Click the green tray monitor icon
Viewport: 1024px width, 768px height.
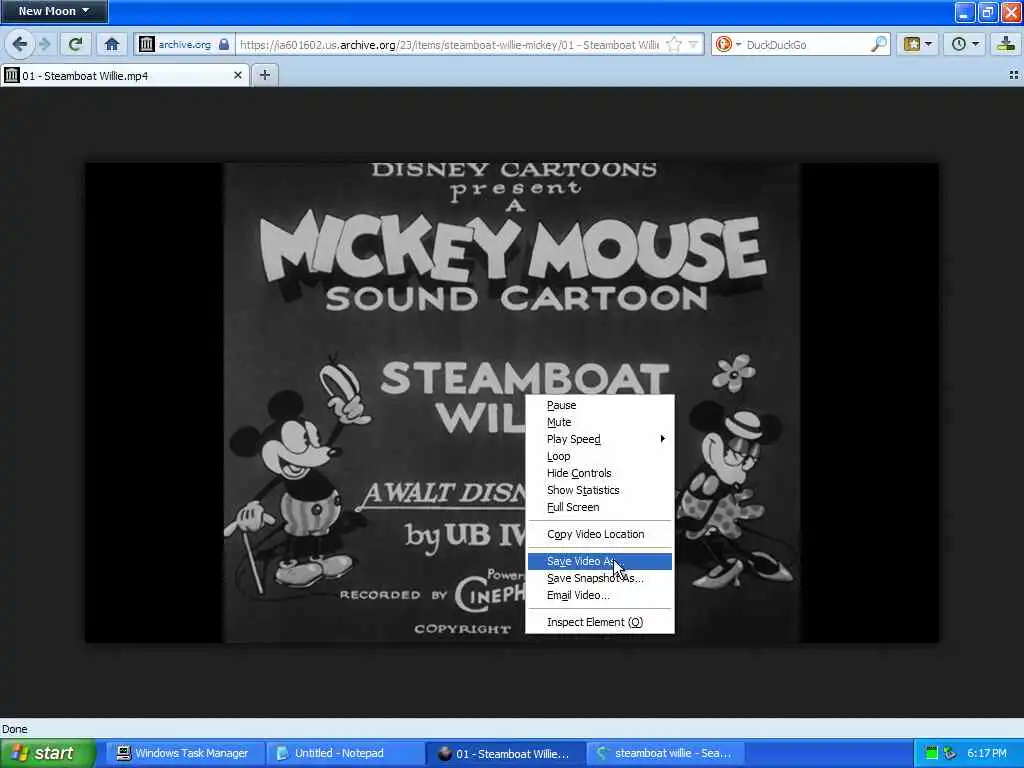pos(932,753)
